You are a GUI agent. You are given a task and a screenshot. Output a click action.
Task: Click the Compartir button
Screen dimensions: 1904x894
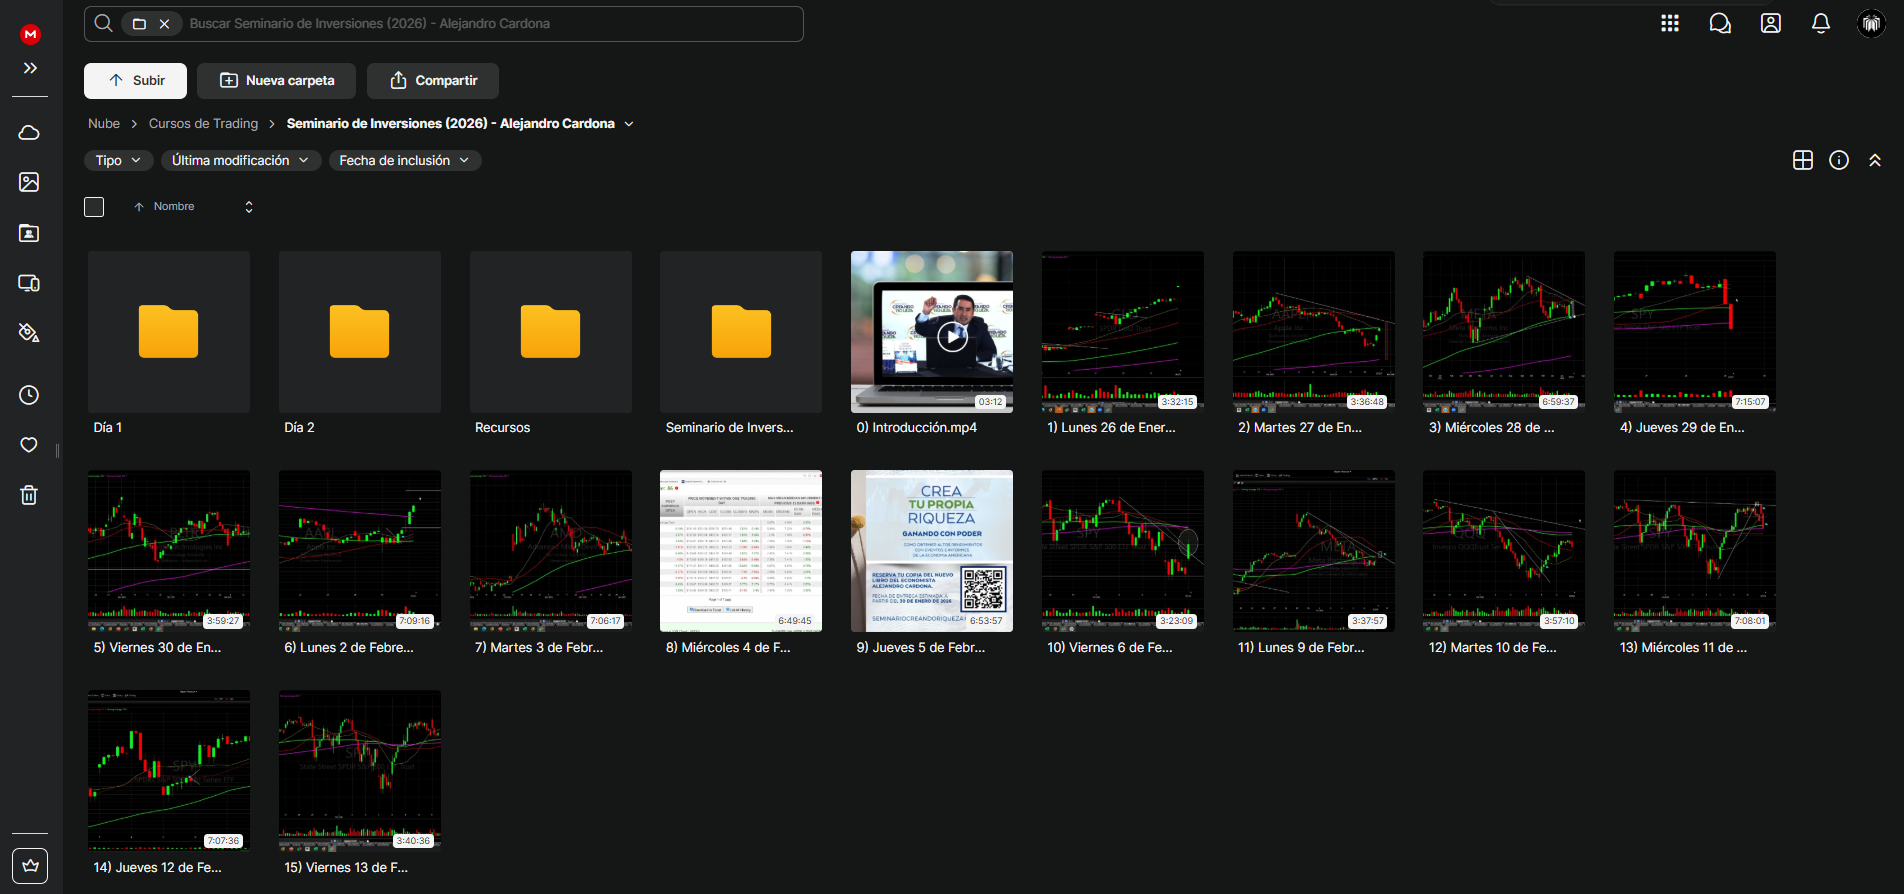(433, 80)
